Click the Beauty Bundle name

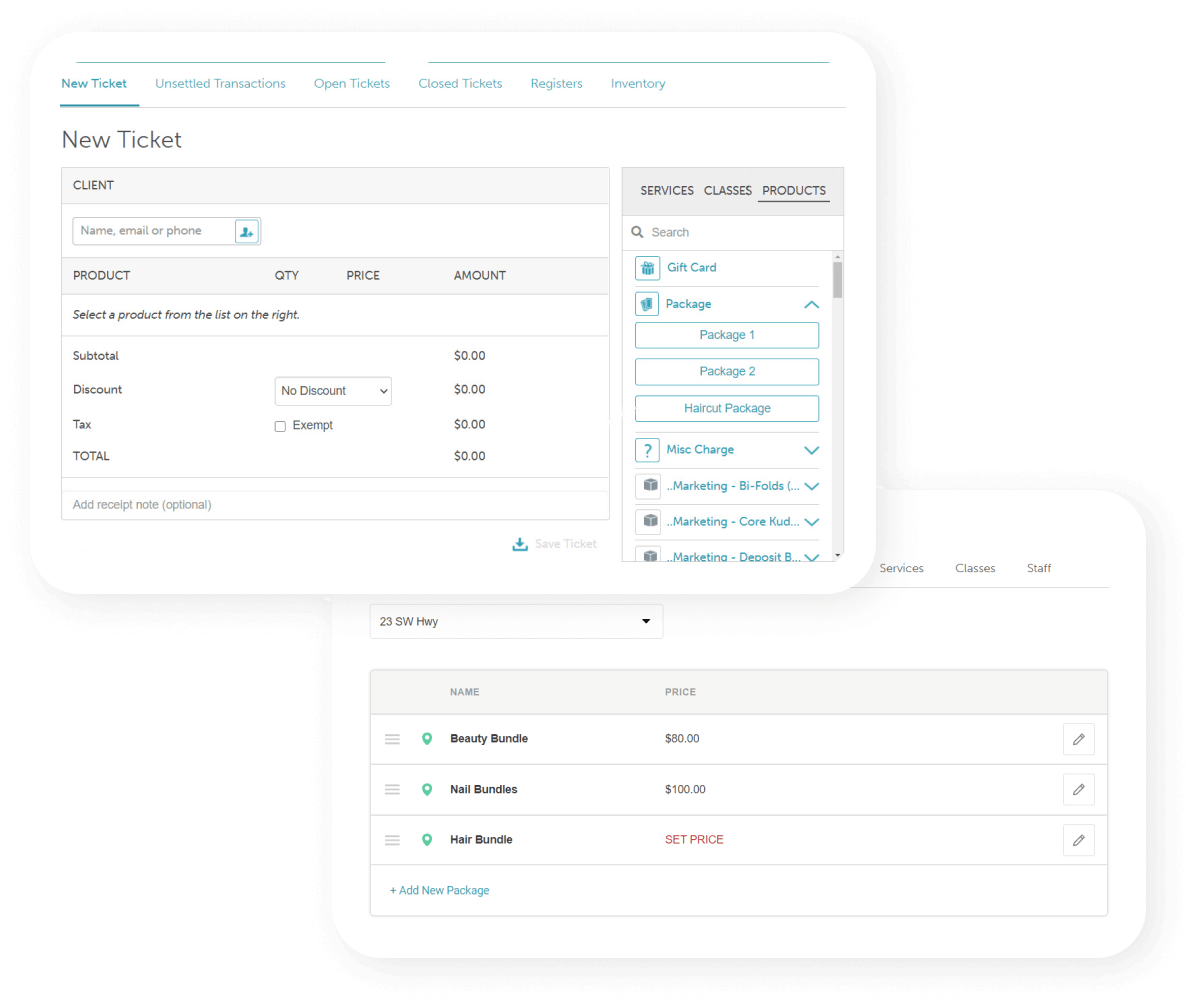[489, 738]
